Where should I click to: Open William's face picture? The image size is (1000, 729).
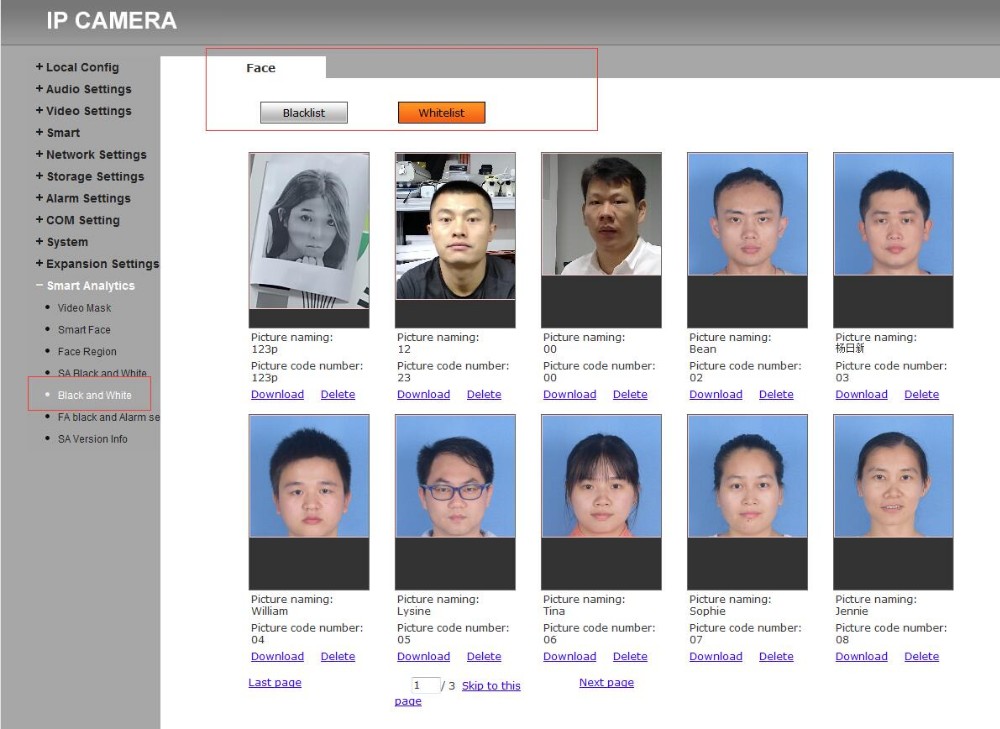coord(309,502)
